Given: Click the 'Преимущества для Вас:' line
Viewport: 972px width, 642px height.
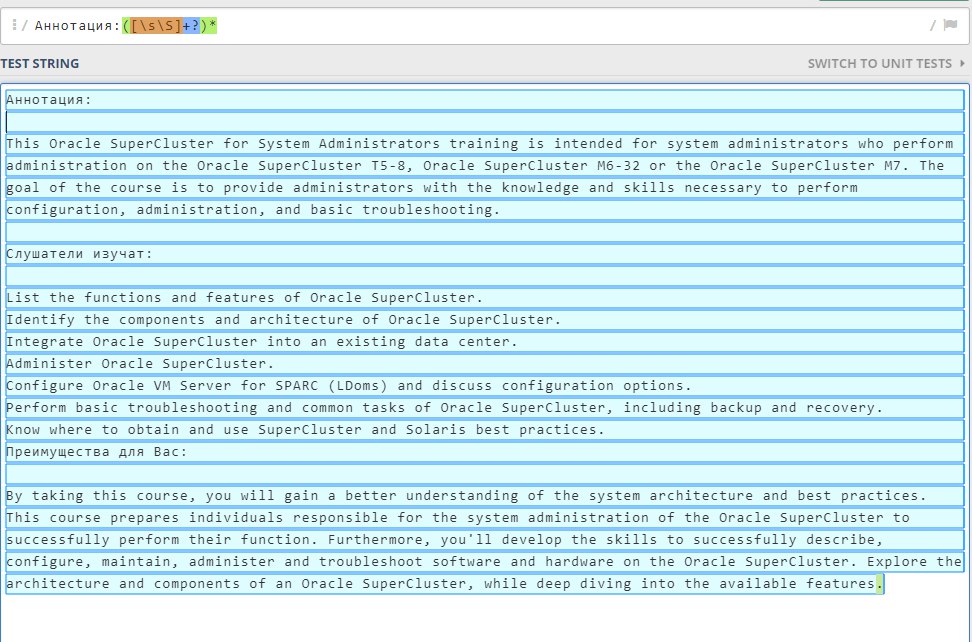Looking at the screenshot, I should pos(485,452).
